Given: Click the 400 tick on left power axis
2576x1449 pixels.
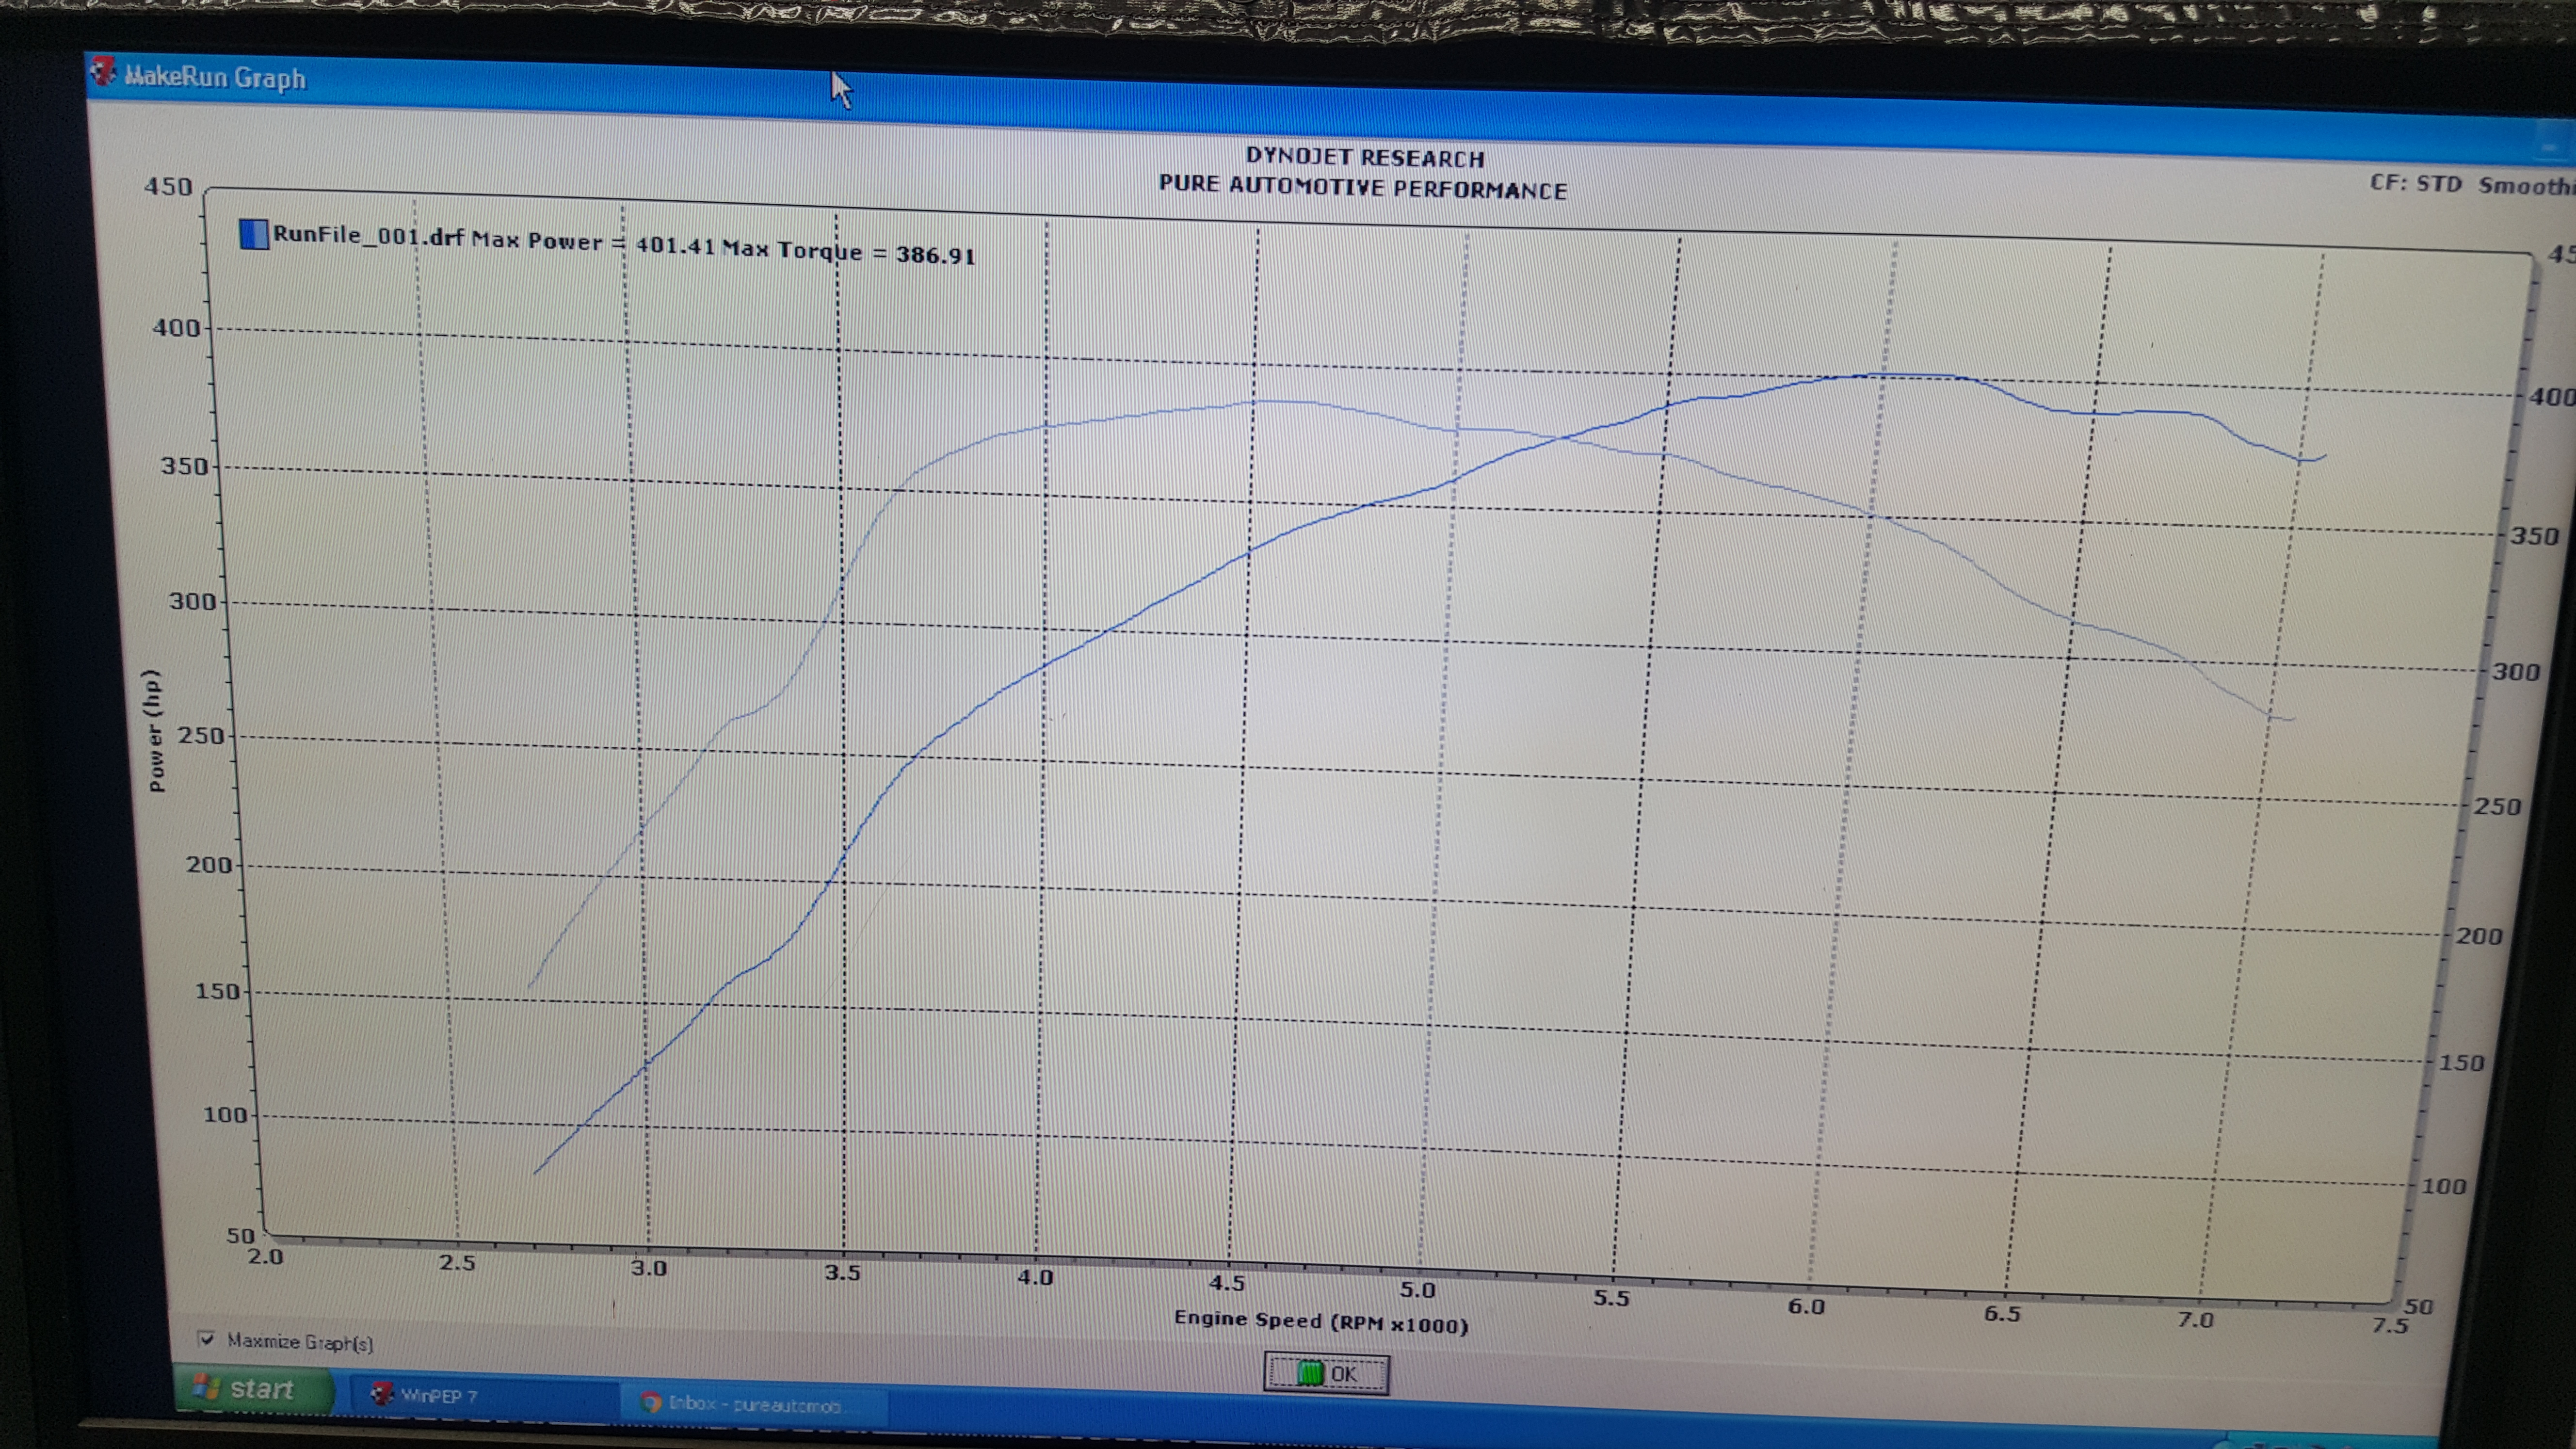Looking at the screenshot, I should pos(176,327).
